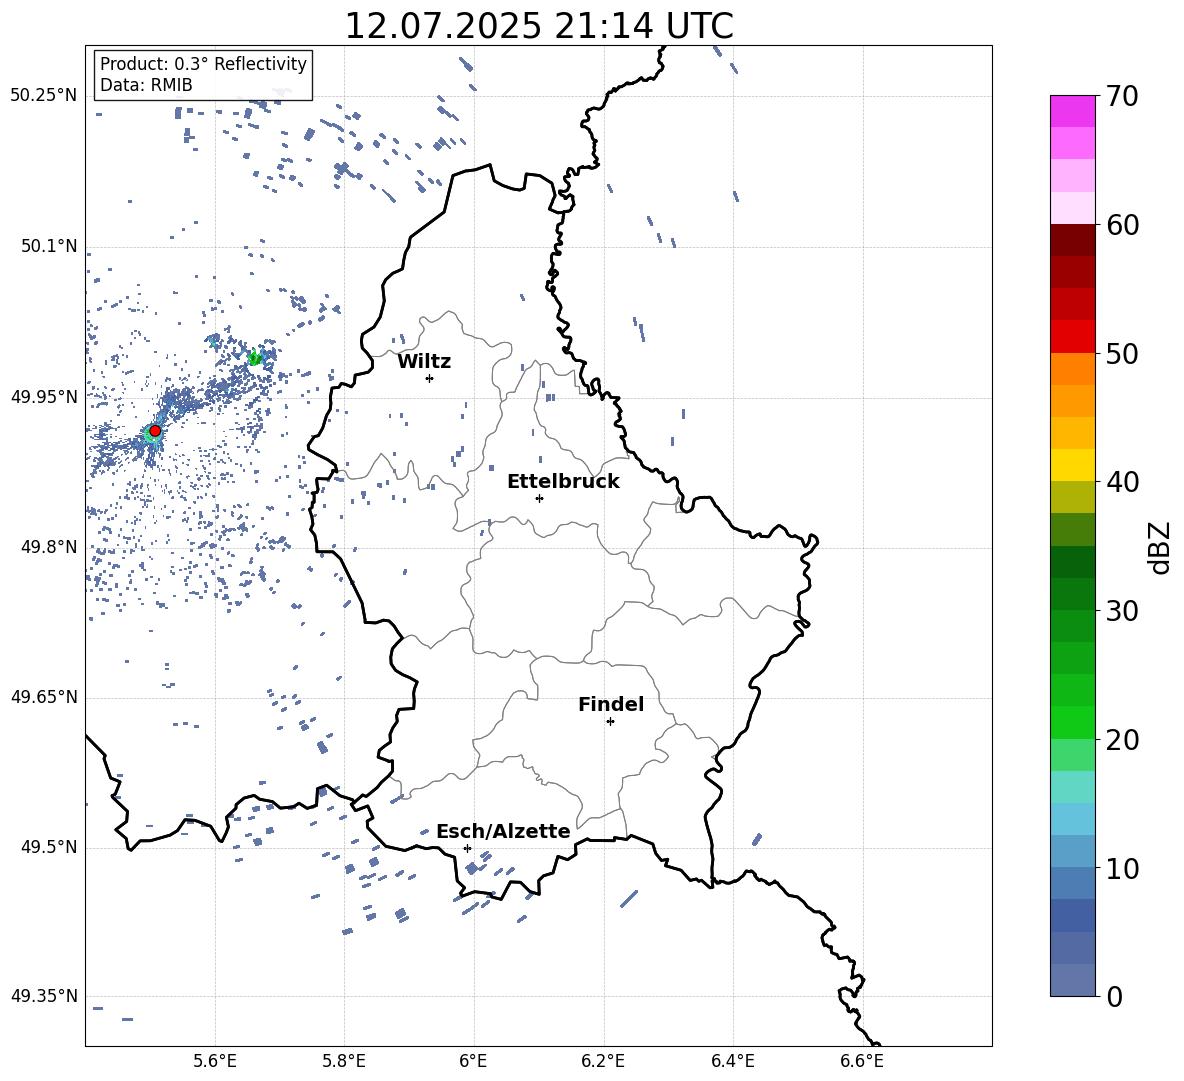Click the colorbar tick label 20
The width and height of the screenshot is (1184, 1081).
tap(1122, 740)
